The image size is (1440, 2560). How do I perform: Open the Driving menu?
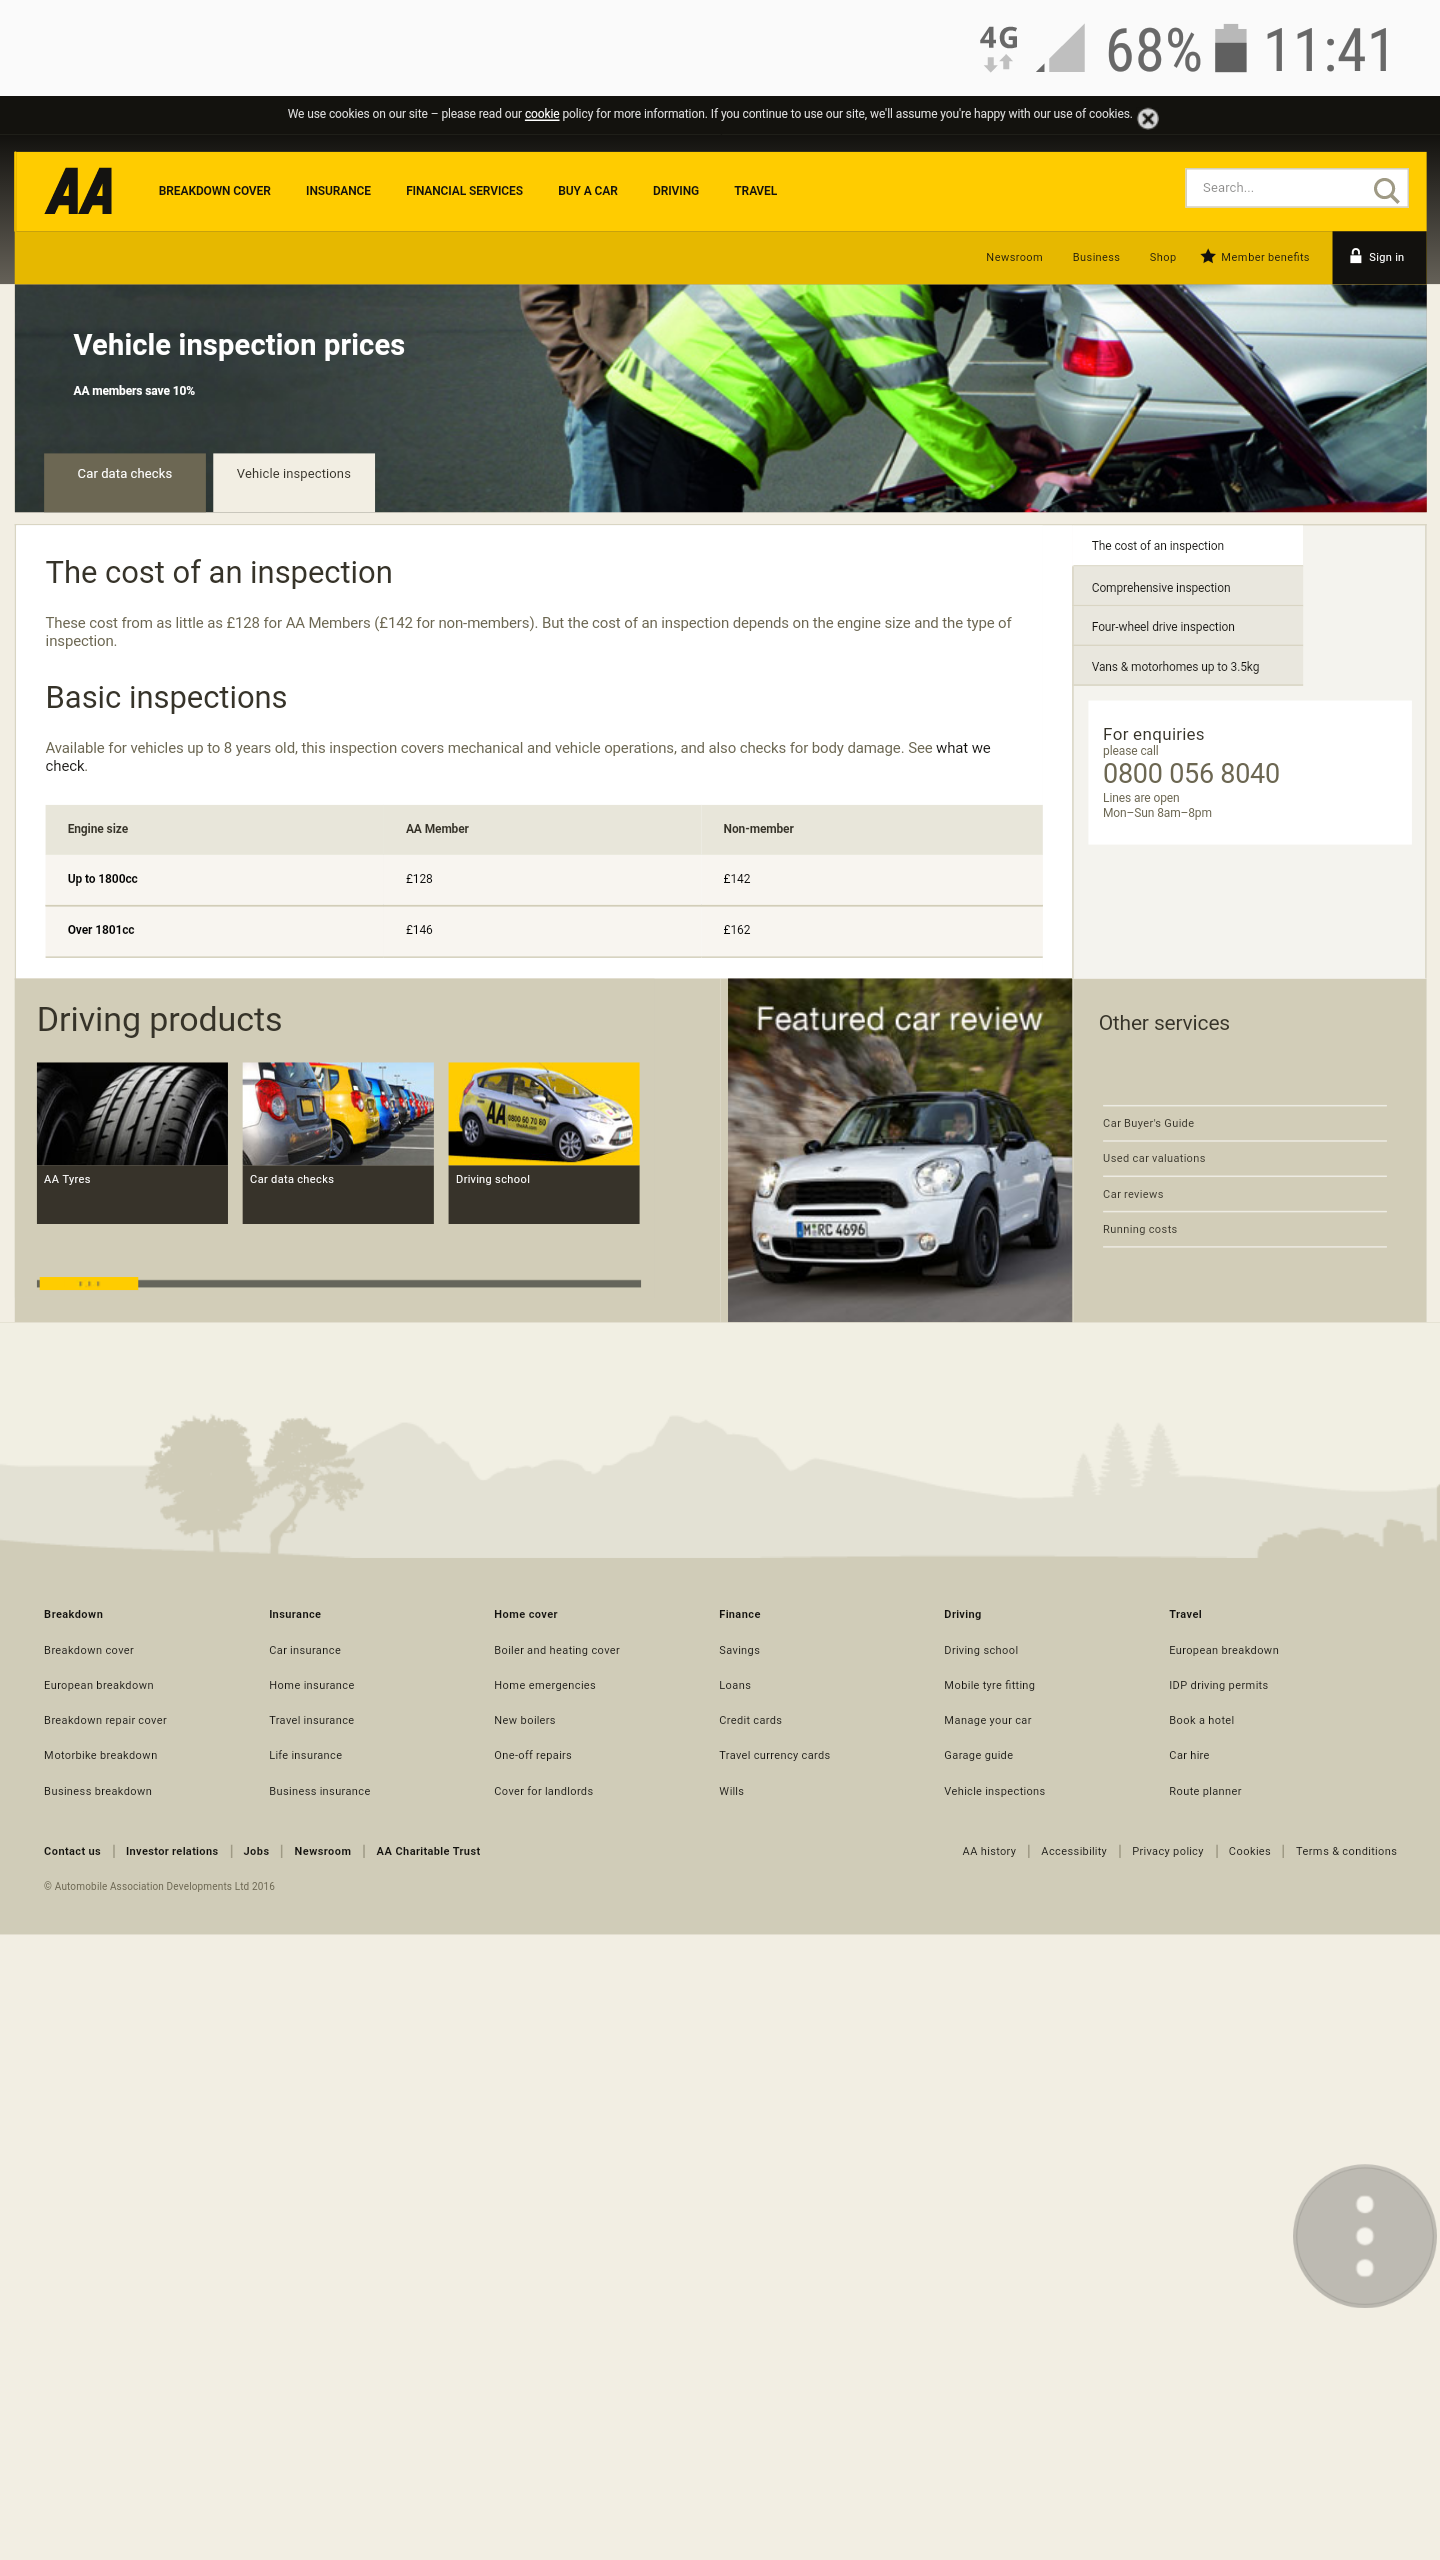pyautogui.click(x=676, y=191)
